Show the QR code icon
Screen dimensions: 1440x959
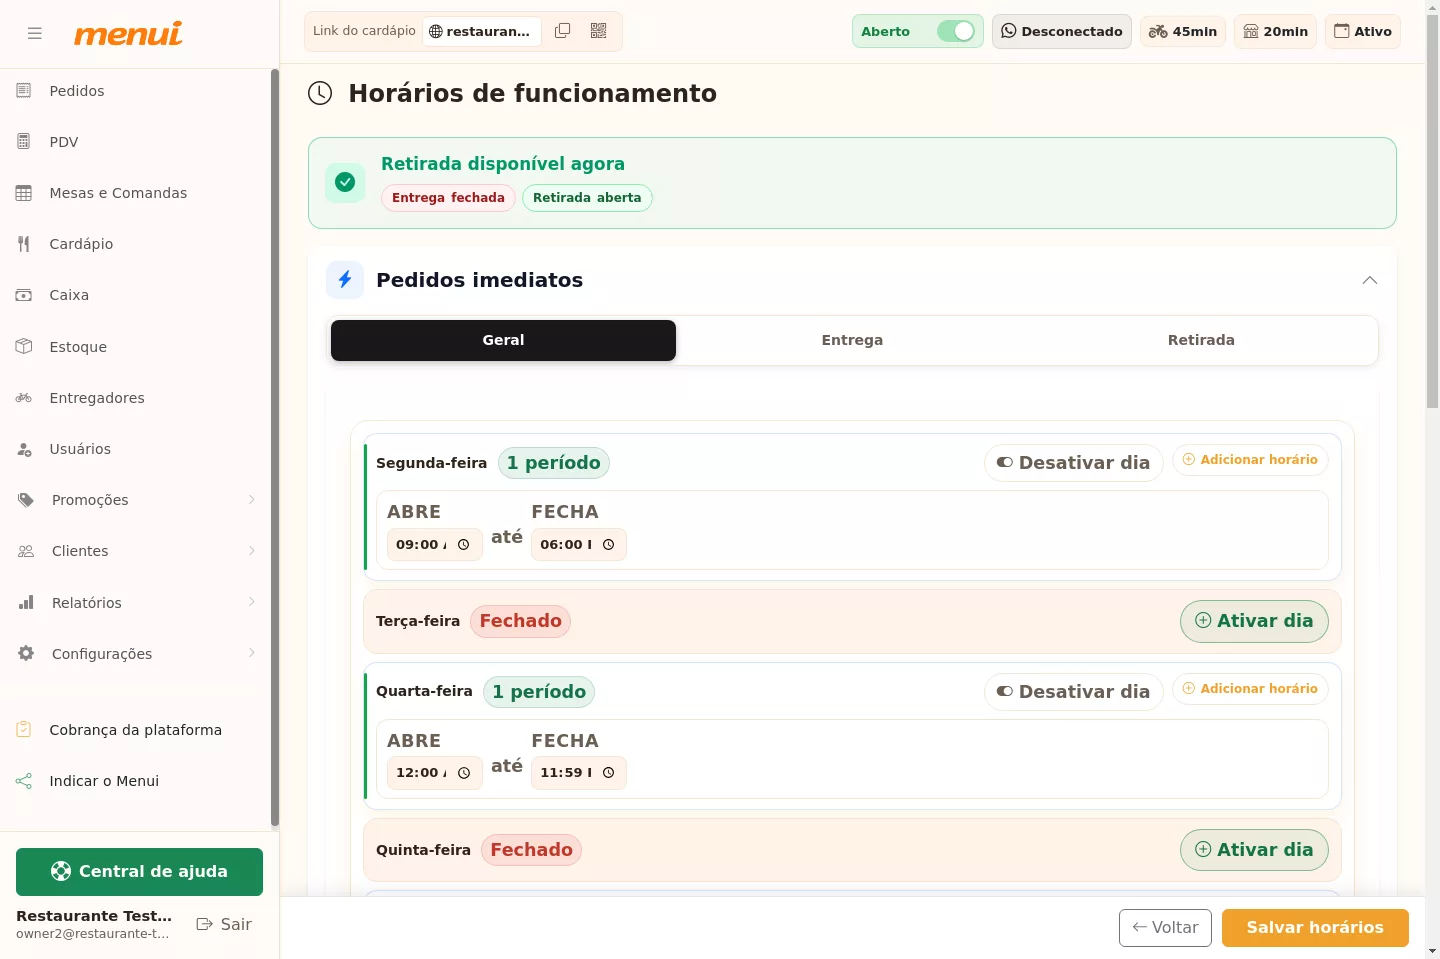[x=599, y=31]
